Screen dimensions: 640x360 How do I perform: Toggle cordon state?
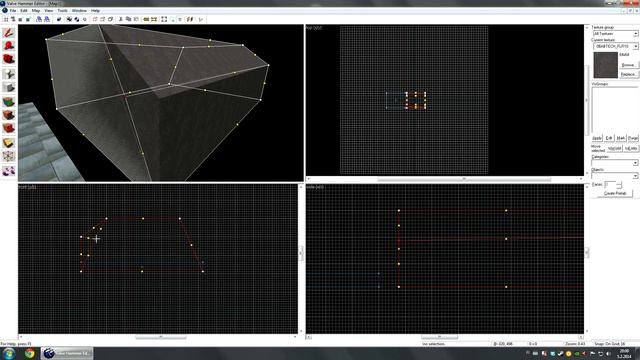pos(146,19)
